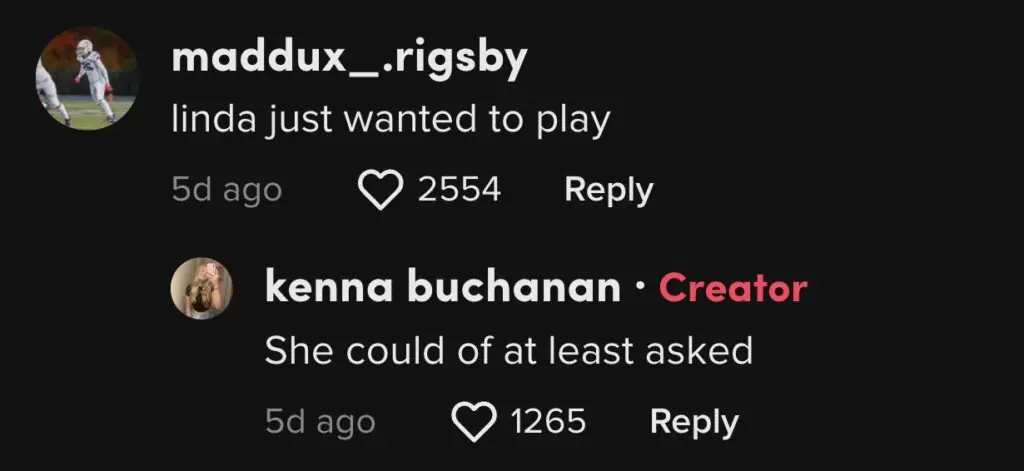
Task: Like the comment by maddux_.rigsby
Action: coord(379,189)
